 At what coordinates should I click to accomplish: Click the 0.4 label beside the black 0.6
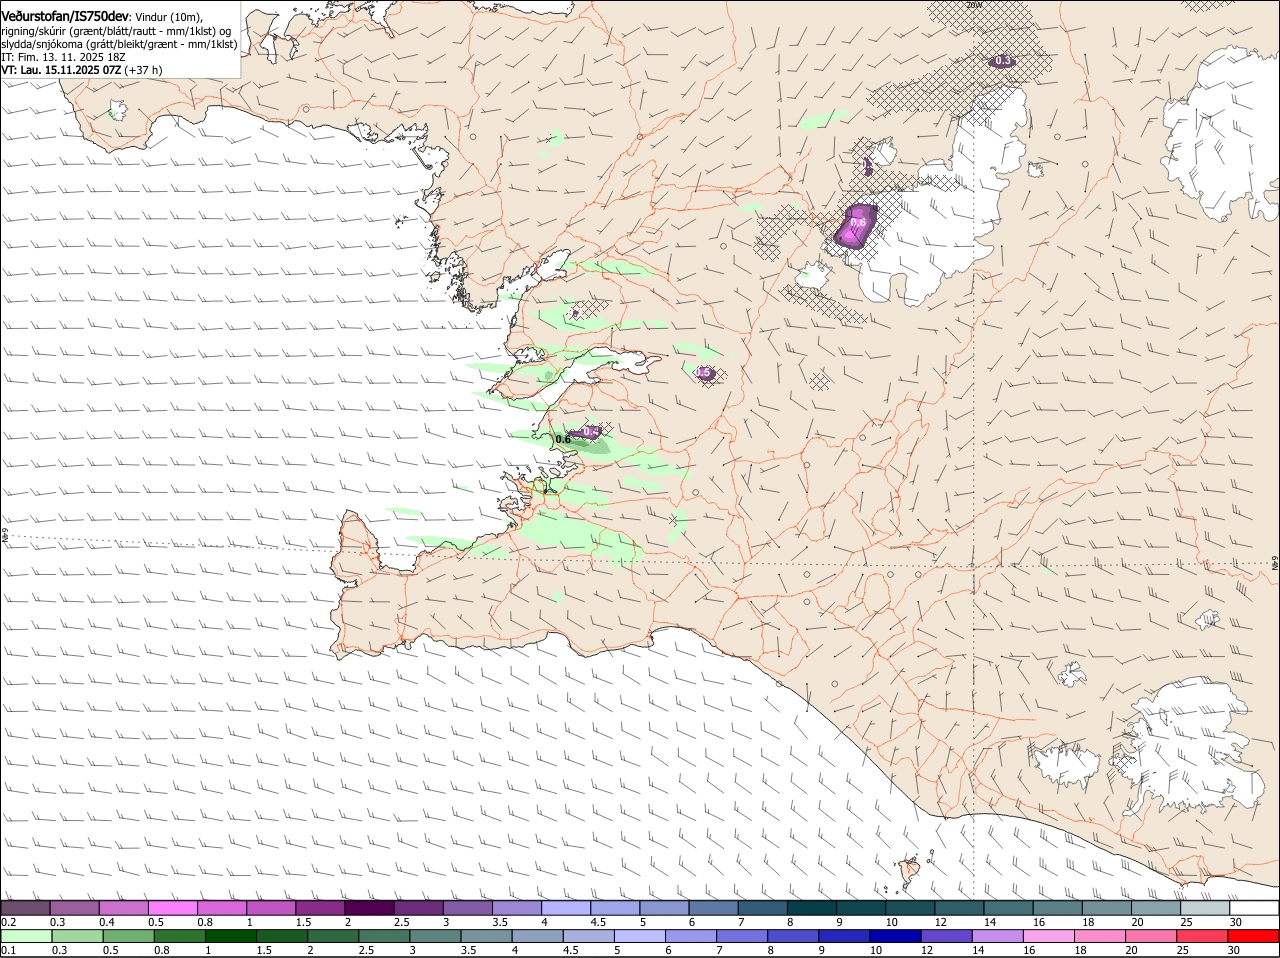click(x=591, y=432)
